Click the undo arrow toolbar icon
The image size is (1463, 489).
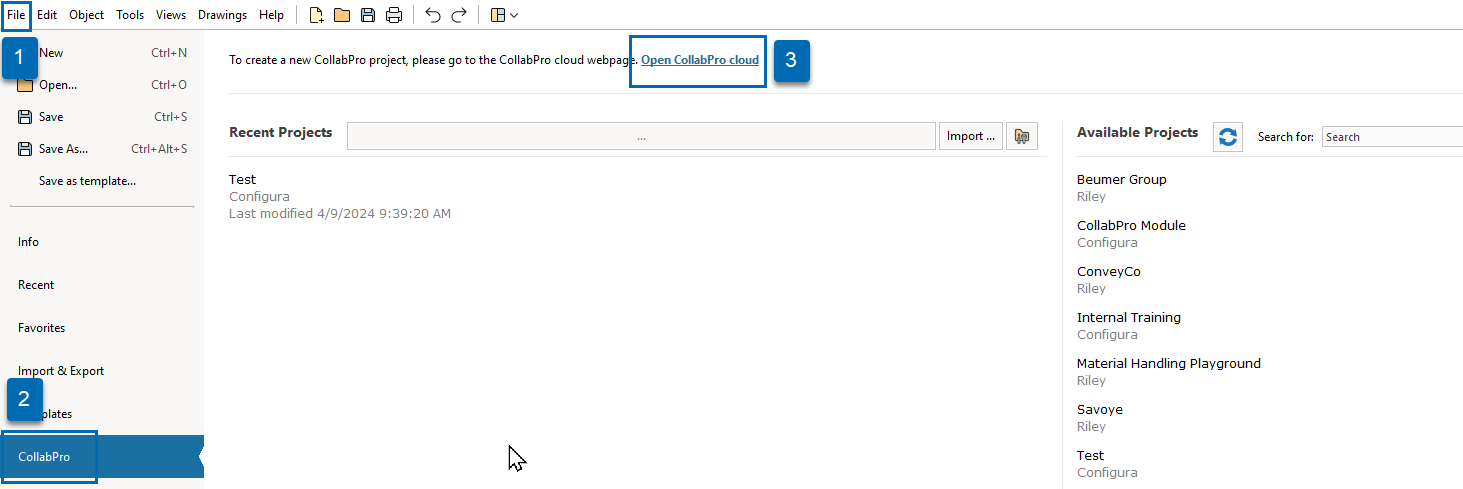click(x=433, y=15)
